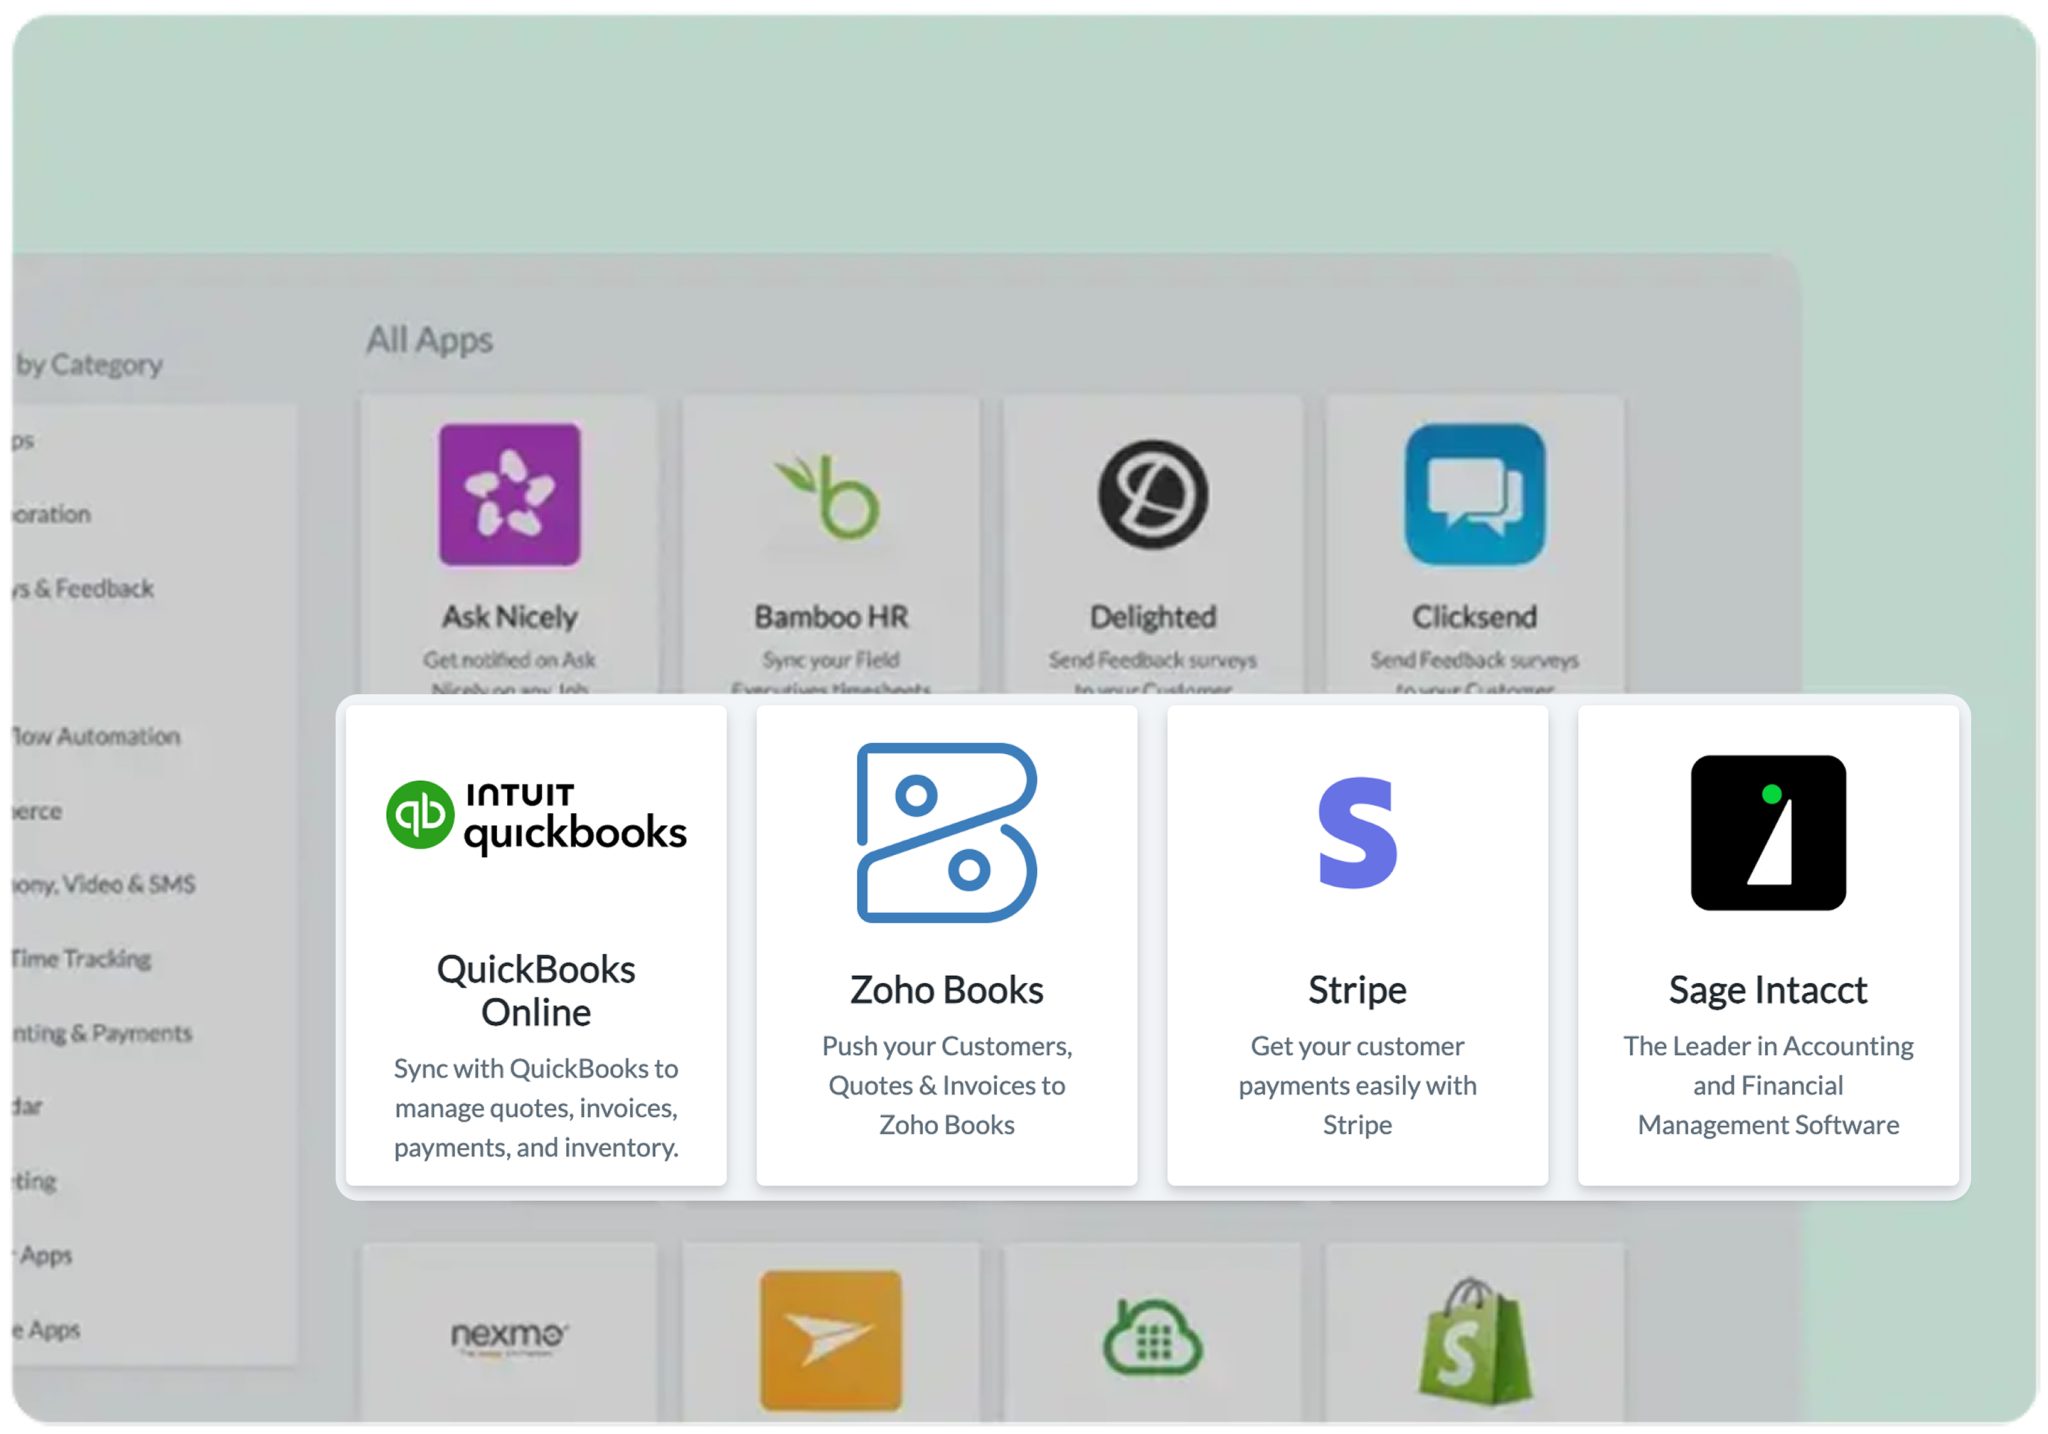The height and width of the screenshot is (1434, 2048).
Task: Click the blue Clicksend chat icon
Action: click(x=1474, y=494)
